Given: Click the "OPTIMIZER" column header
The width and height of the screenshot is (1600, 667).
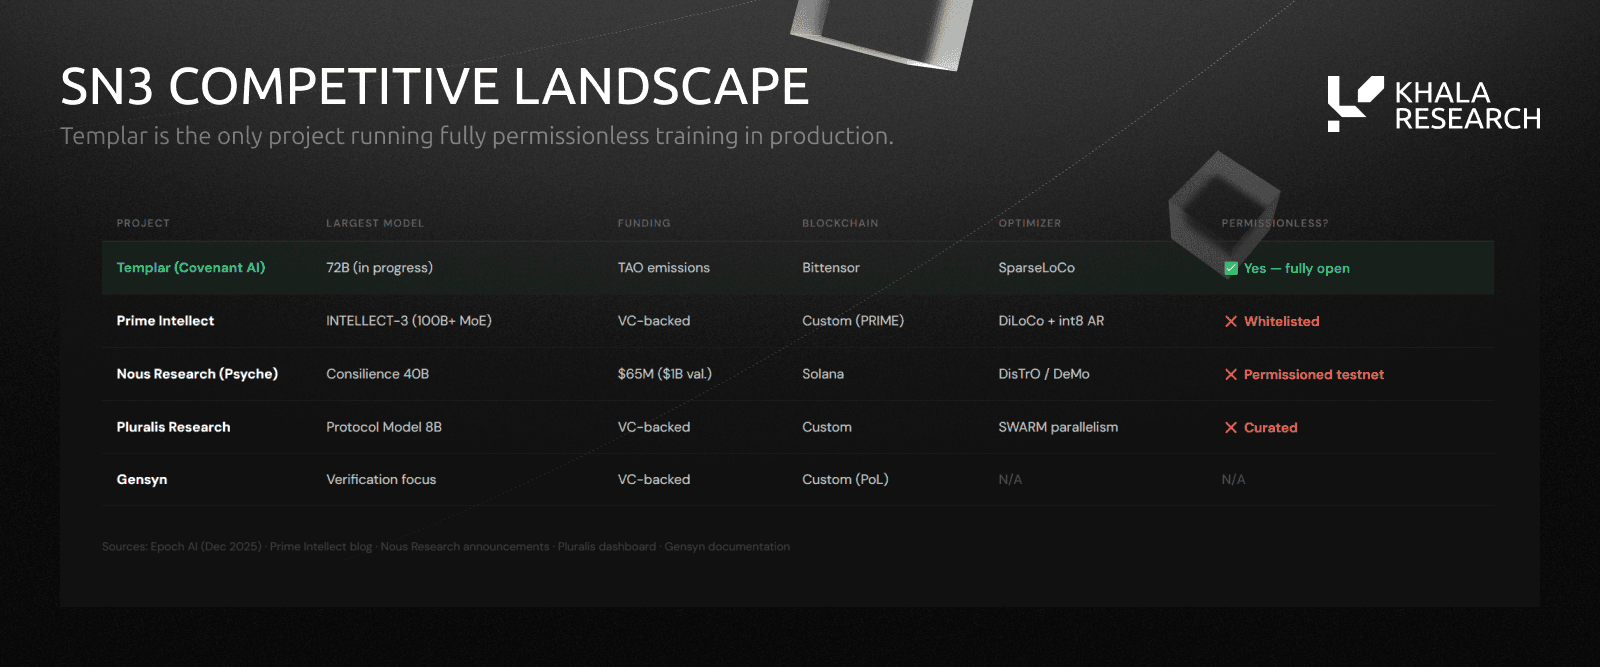Looking at the screenshot, I should (1030, 223).
